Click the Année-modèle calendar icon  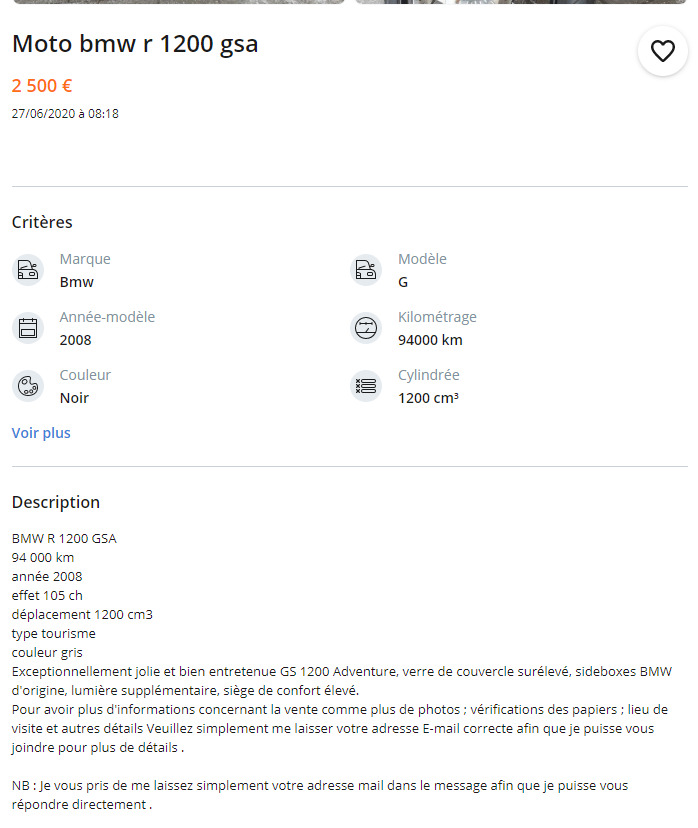click(x=28, y=328)
